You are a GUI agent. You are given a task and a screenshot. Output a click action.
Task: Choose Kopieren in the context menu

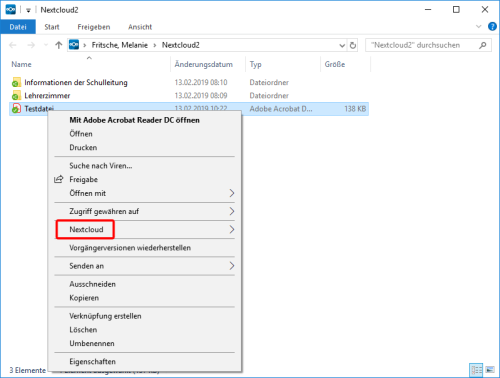pos(145,298)
